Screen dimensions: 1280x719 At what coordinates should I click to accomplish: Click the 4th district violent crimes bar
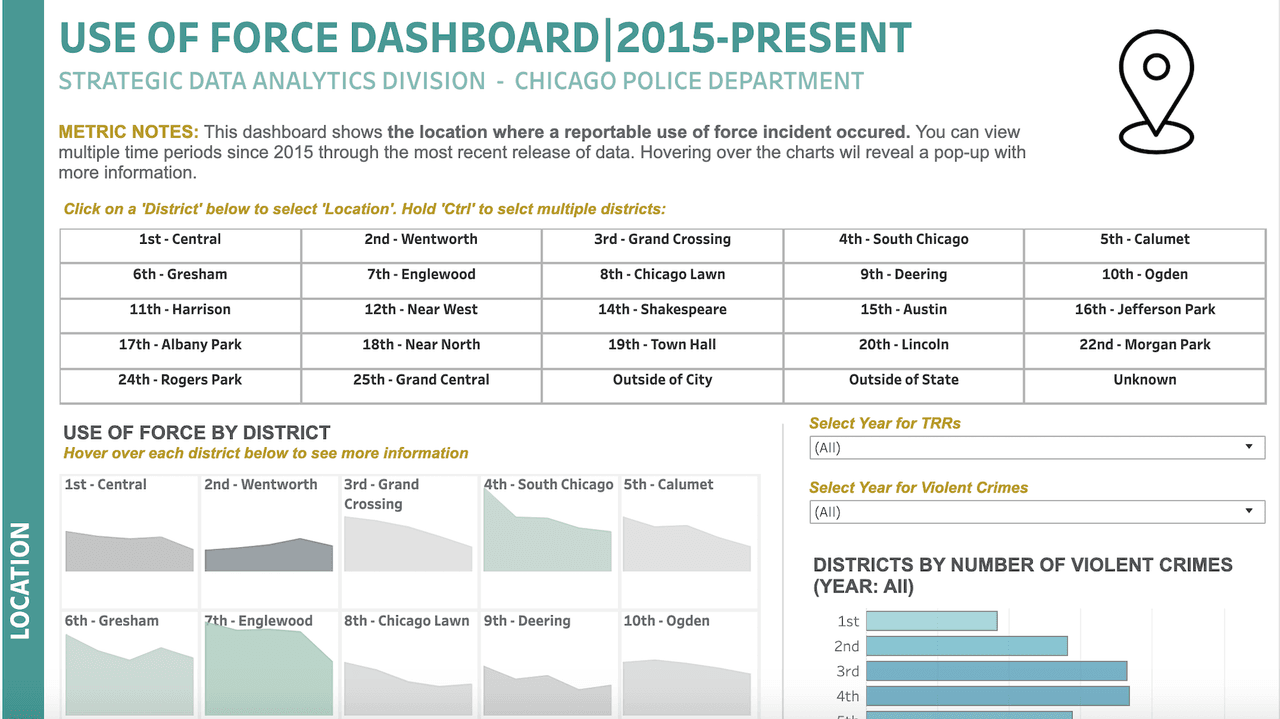click(x=997, y=696)
